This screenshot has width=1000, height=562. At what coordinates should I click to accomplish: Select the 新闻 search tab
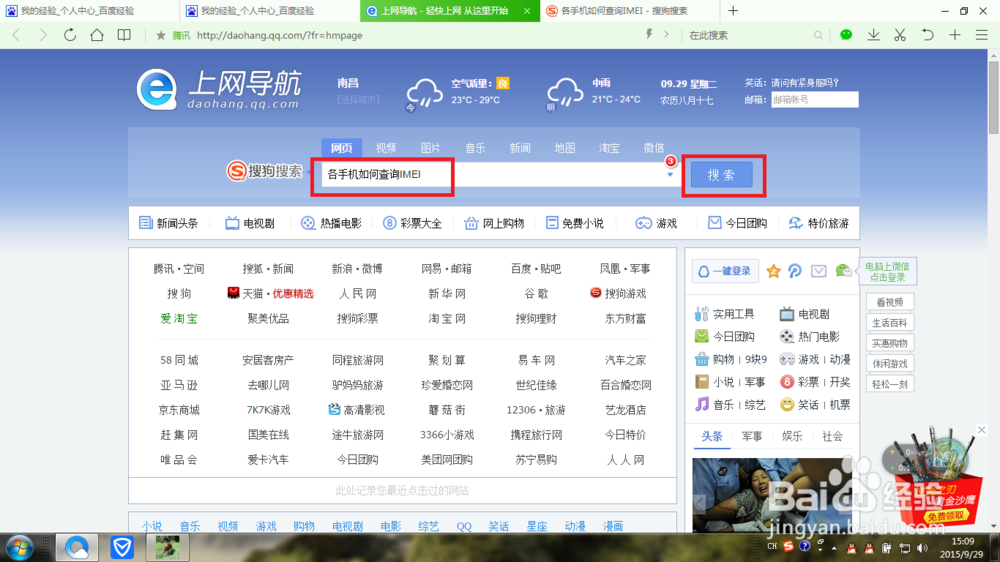point(520,148)
